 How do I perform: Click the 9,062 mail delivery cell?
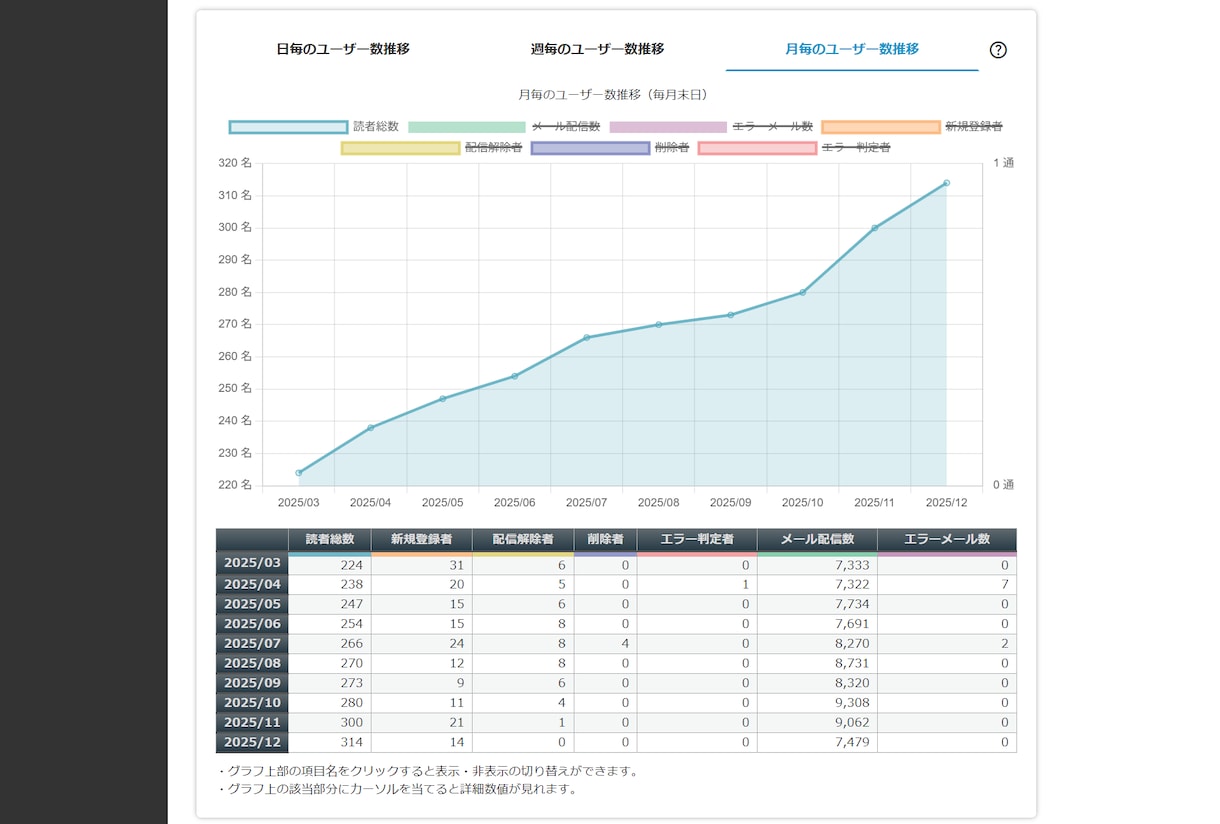tap(818, 722)
